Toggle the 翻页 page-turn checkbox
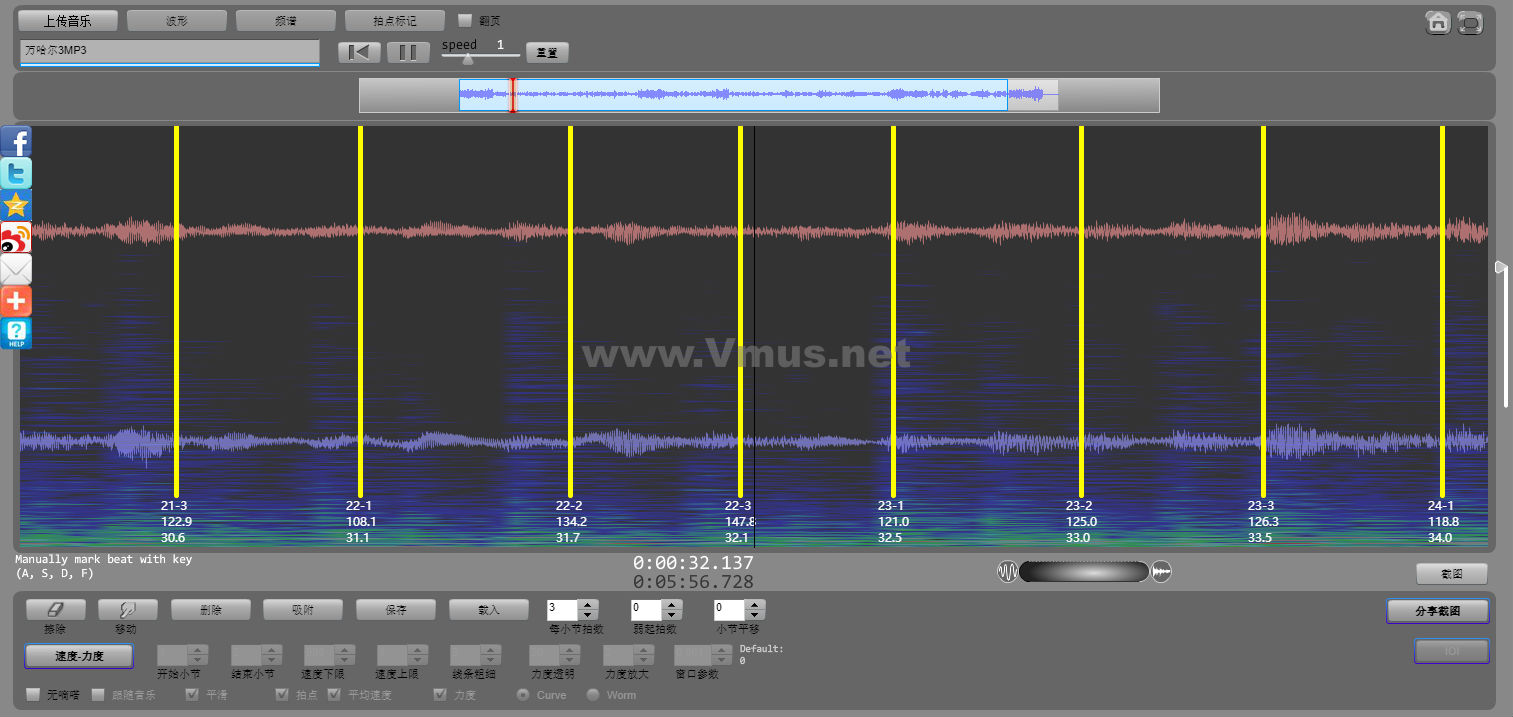The image size is (1513, 717). click(x=465, y=20)
